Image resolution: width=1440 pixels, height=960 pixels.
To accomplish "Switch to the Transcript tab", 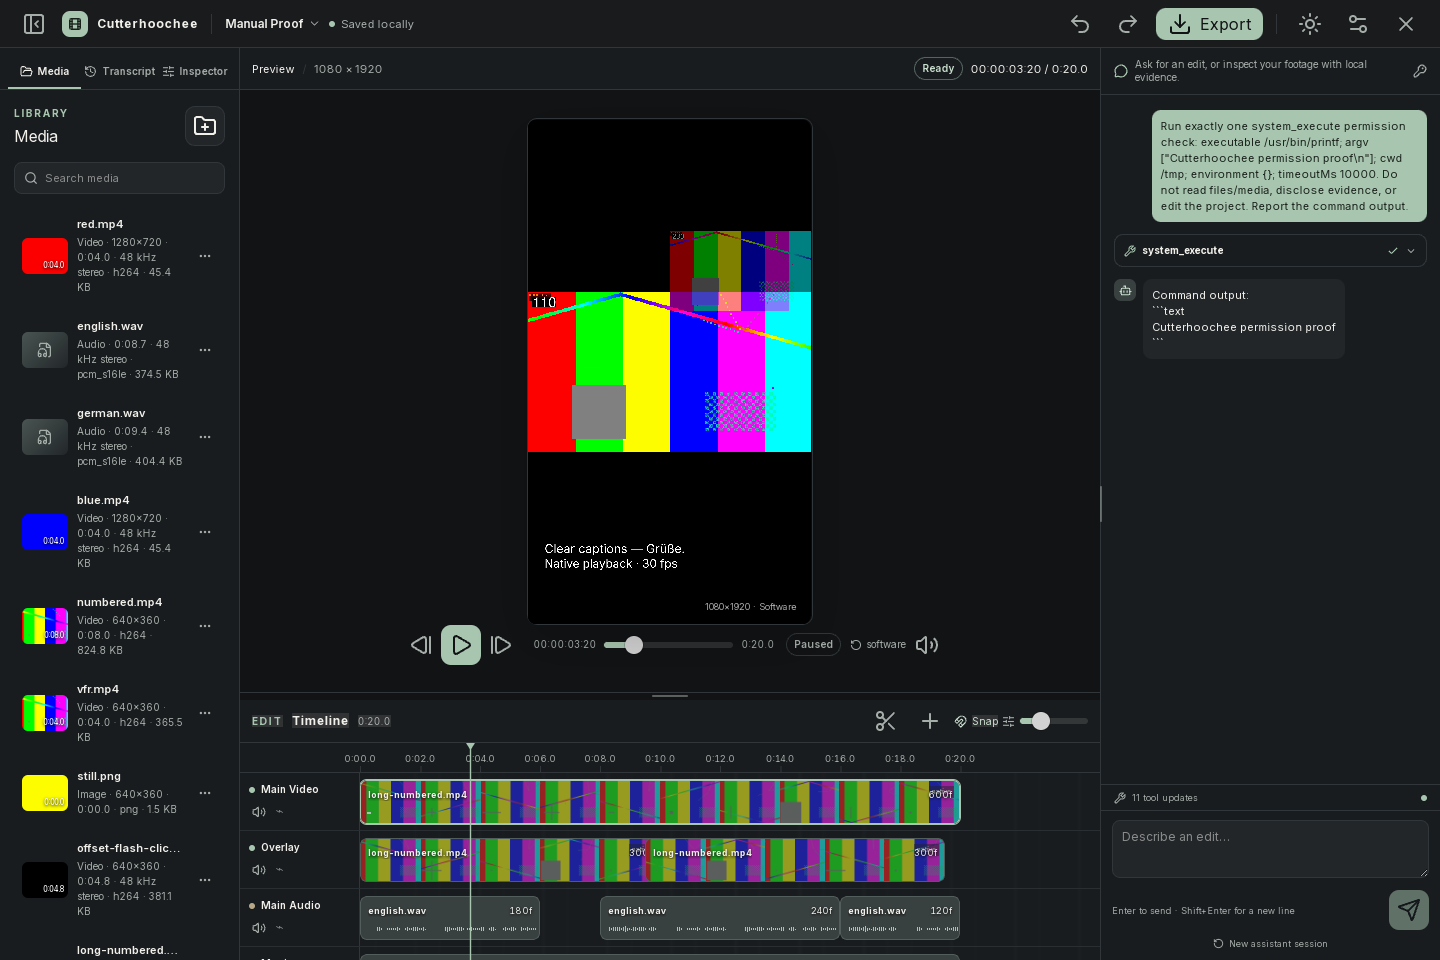I will (120, 72).
